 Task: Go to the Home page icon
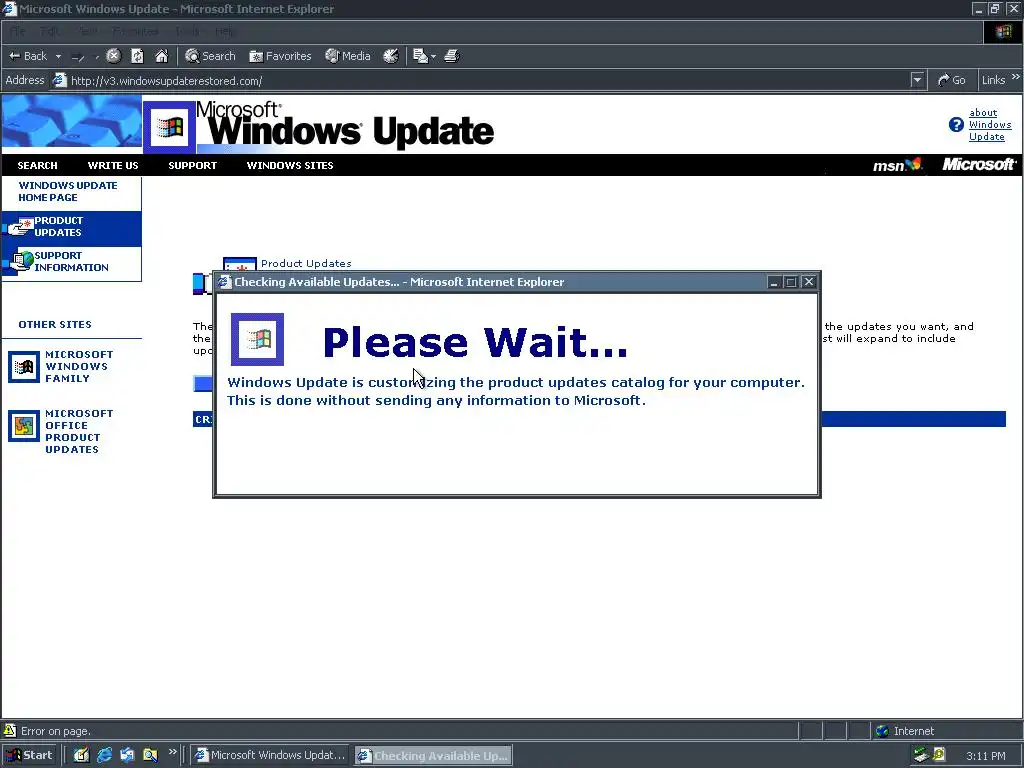point(161,56)
